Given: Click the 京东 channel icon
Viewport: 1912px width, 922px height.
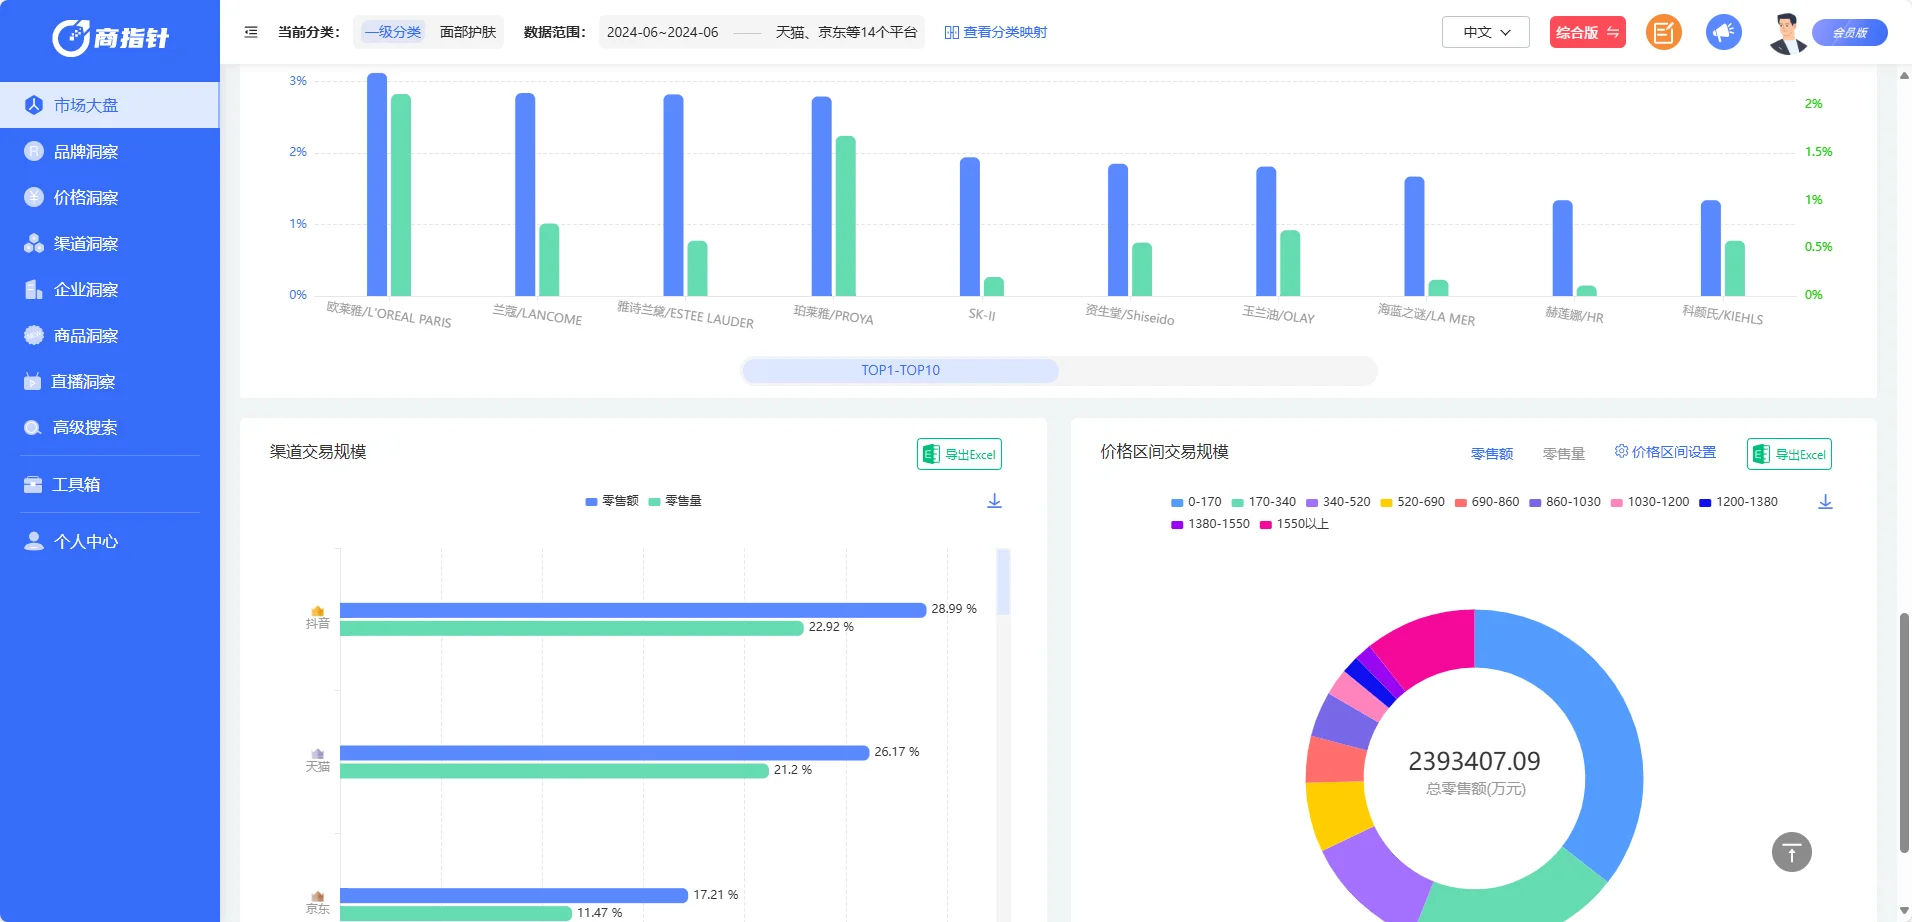Looking at the screenshot, I should point(317,897).
